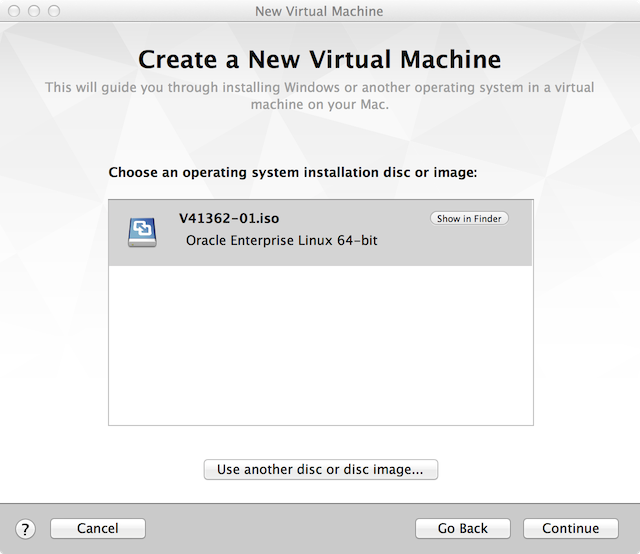Click the zoom window button
The width and height of the screenshot is (640, 554).
[x=54, y=11]
